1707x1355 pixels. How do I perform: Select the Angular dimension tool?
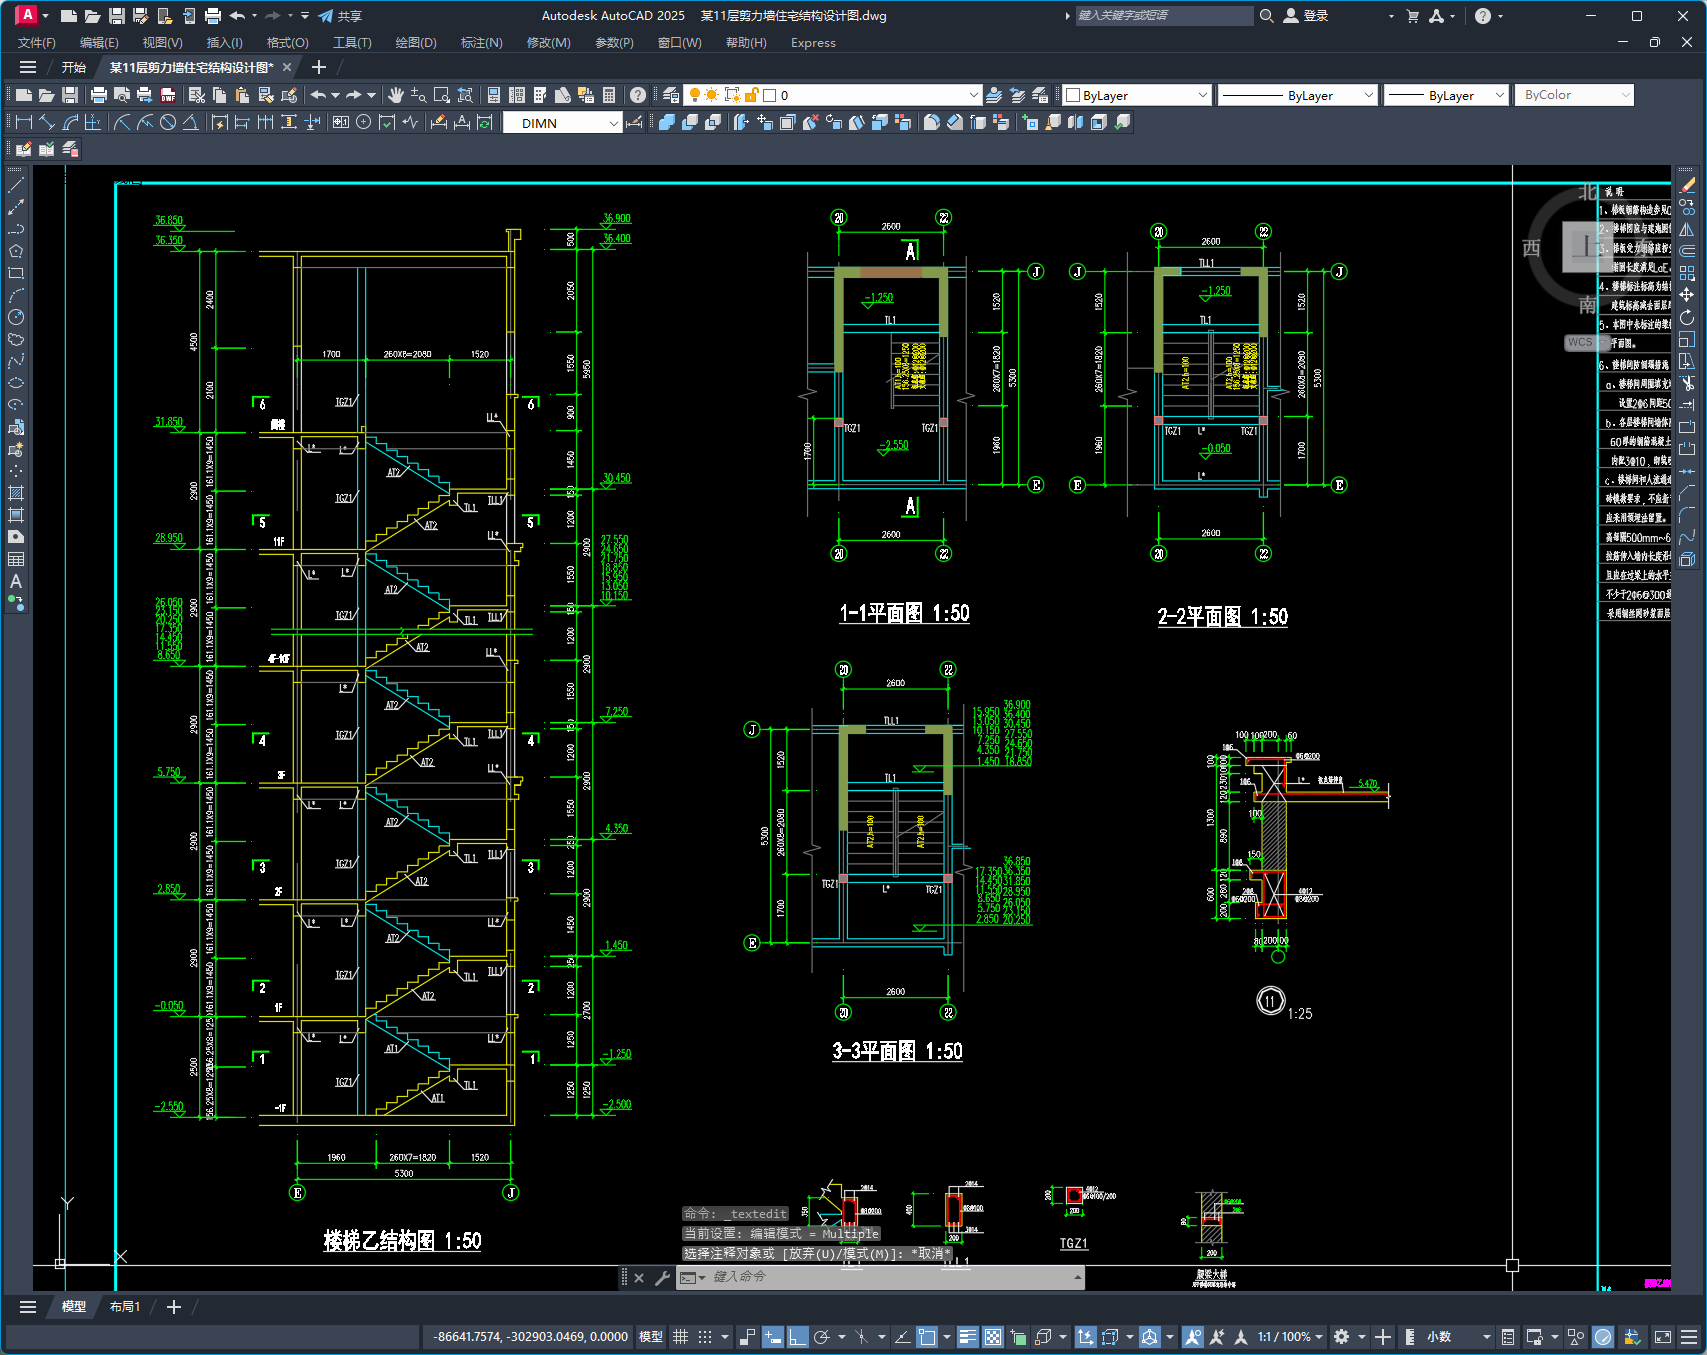[x=190, y=122]
